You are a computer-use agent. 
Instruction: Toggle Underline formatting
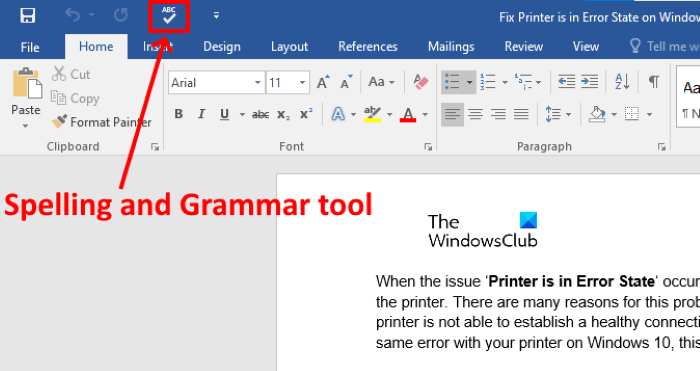pos(225,114)
